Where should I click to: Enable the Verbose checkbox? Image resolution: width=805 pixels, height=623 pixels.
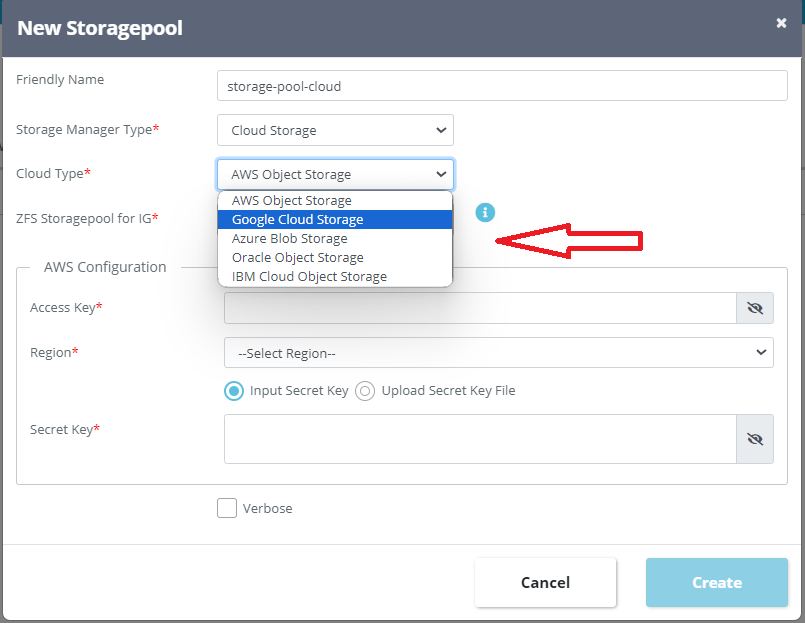click(227, 508)
